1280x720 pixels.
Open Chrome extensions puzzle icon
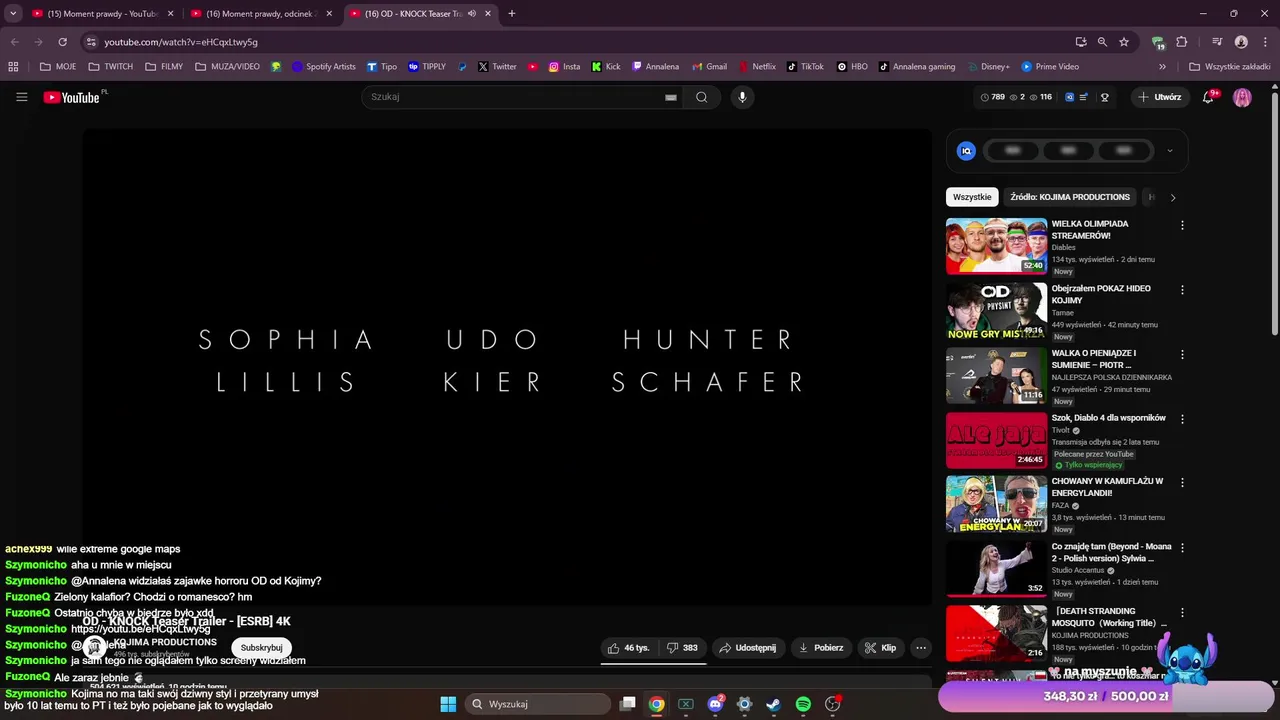pyautogui.click(x=1182, y=42)
